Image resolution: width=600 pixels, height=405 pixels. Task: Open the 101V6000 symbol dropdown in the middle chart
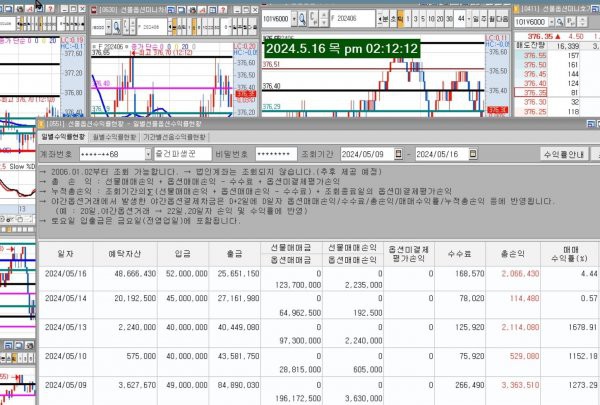click(x=294, y=19)
